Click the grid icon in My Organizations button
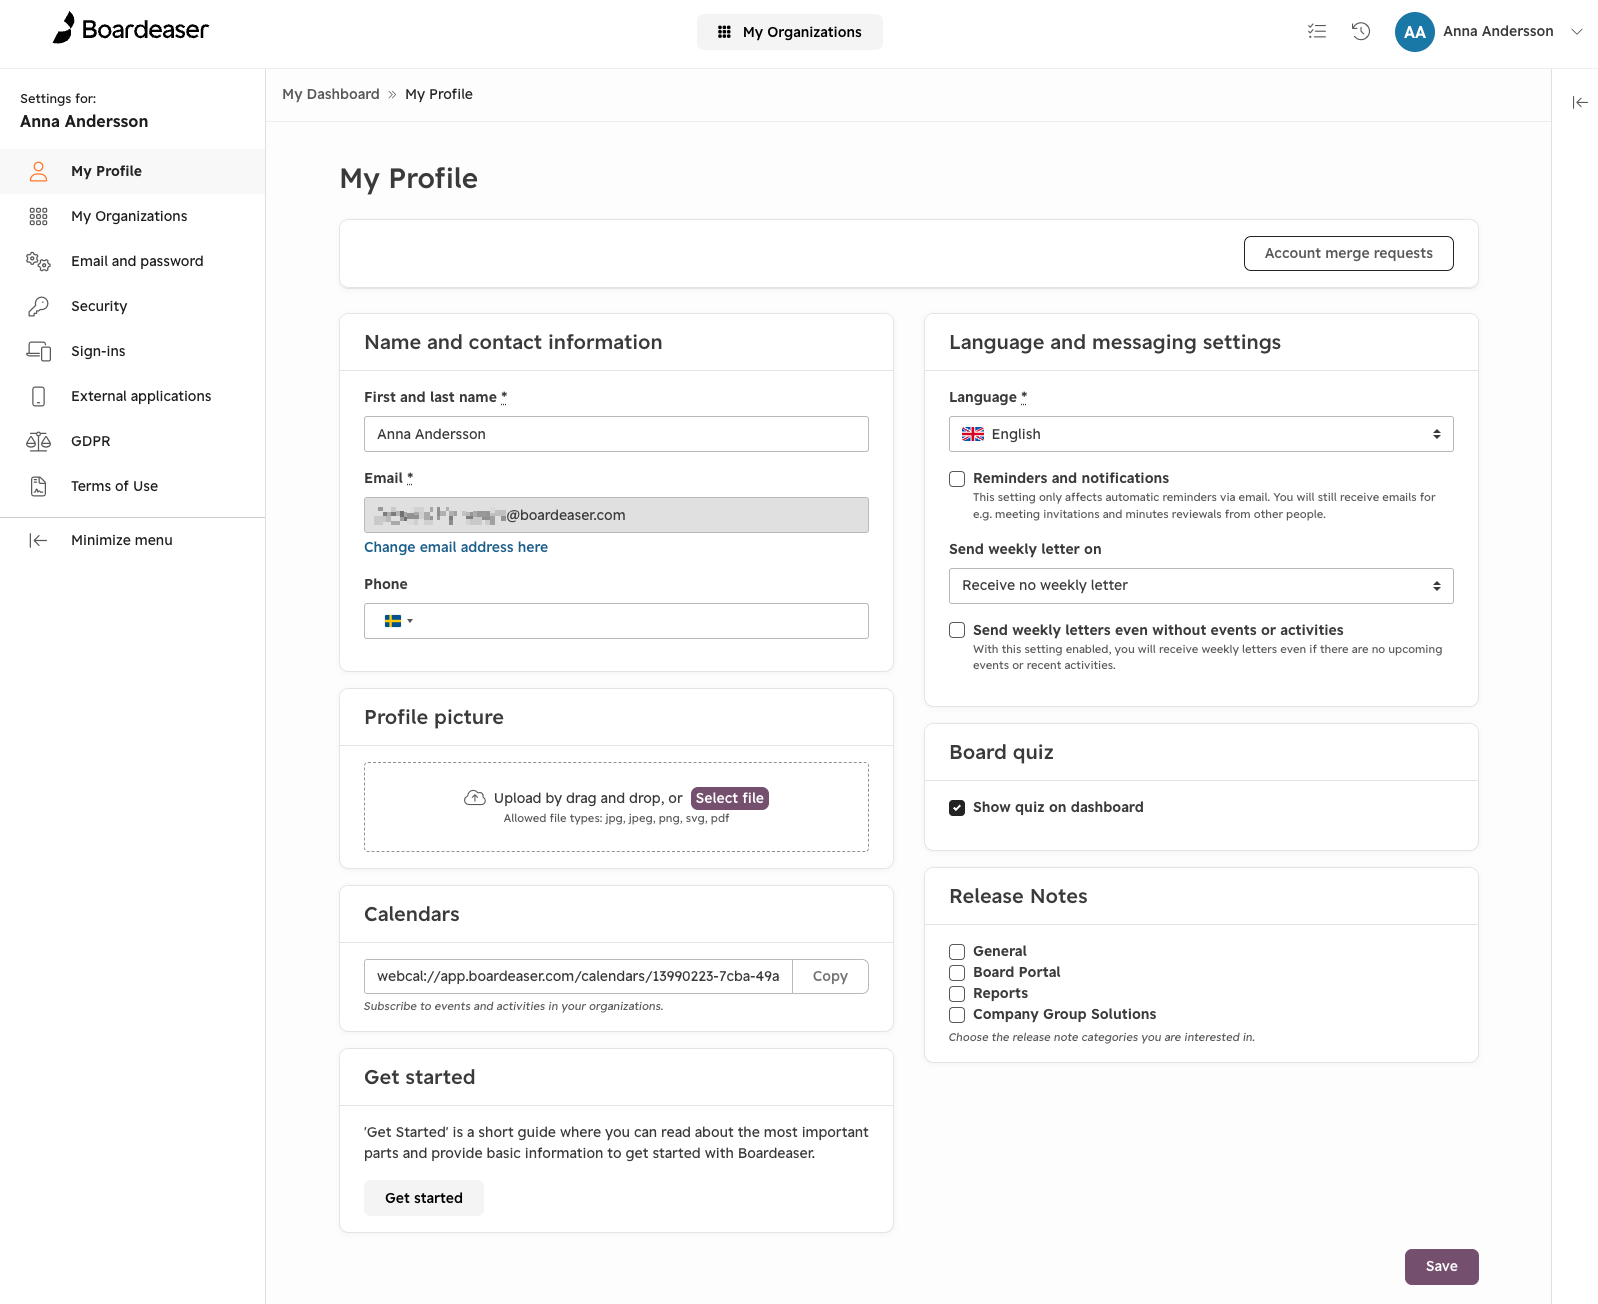The width and height of the screenshot is (1598, 1304). coord(724,32)
